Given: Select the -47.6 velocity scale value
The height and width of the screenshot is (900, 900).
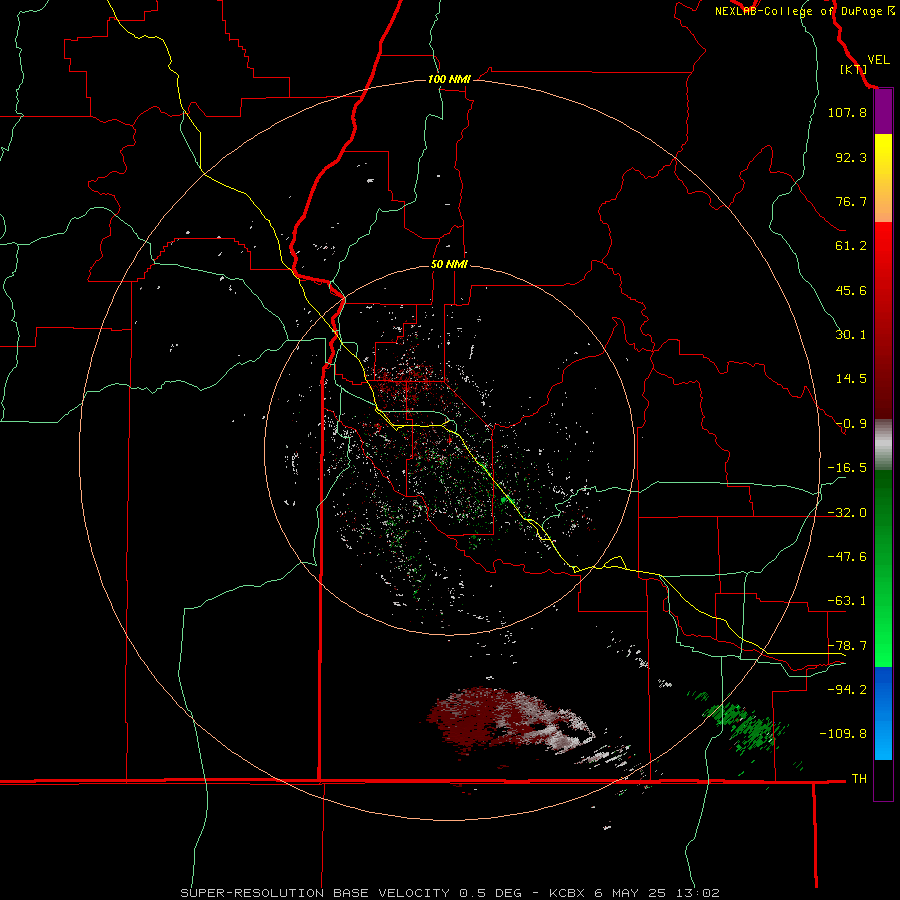Looking at the screenshot, I should click(x=847, y=557).
